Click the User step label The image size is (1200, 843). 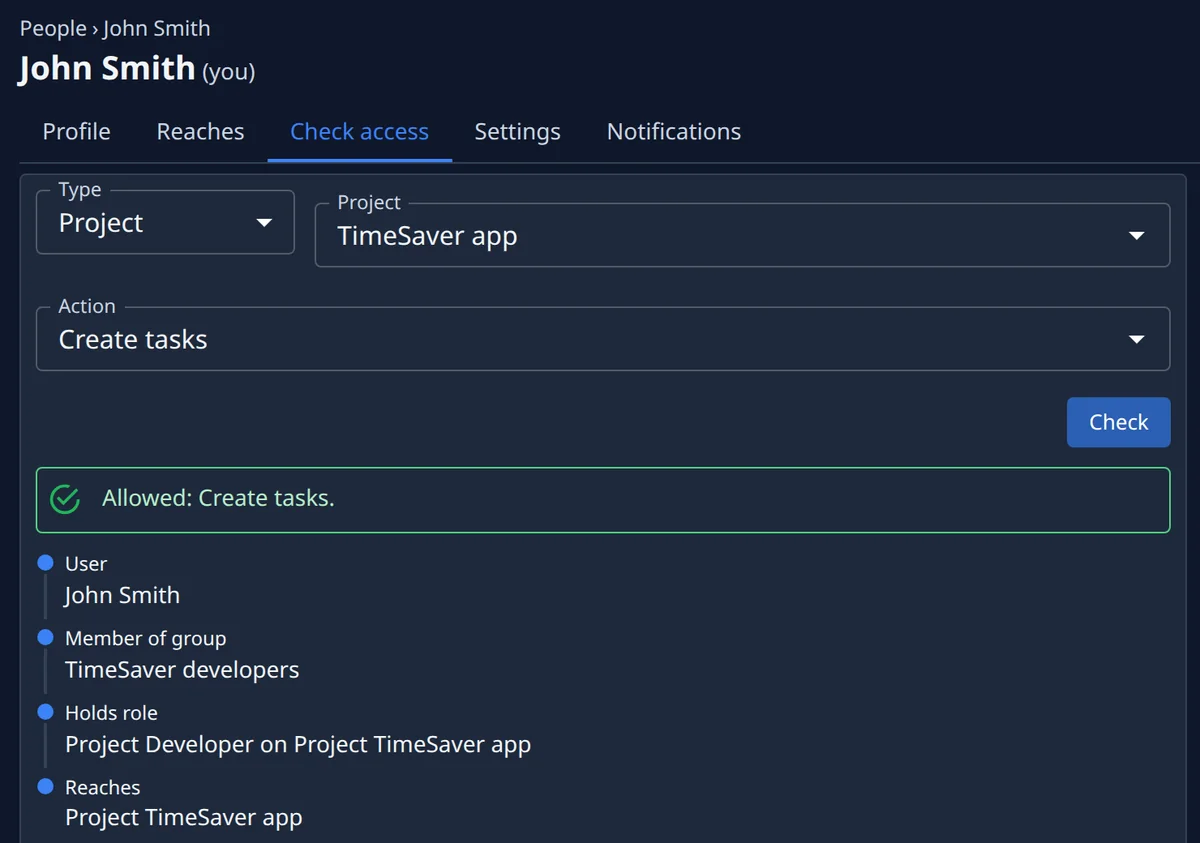86,564
